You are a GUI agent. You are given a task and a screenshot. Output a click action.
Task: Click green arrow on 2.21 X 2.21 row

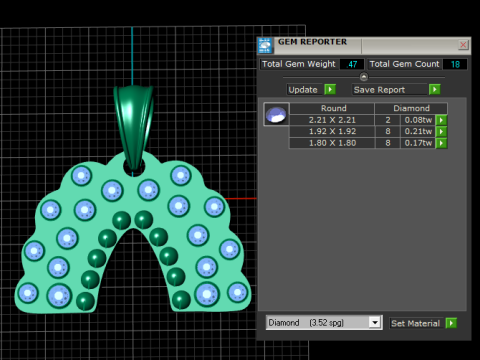click(441, 120)
